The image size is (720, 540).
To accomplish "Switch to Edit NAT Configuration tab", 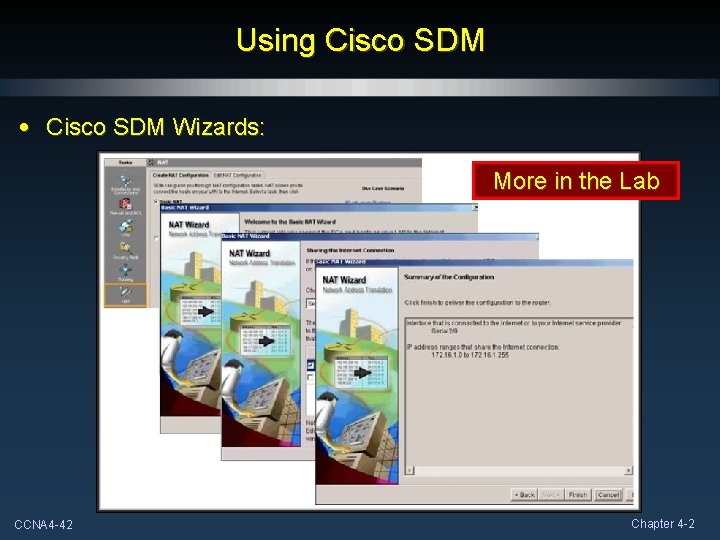I will [237, 175].
